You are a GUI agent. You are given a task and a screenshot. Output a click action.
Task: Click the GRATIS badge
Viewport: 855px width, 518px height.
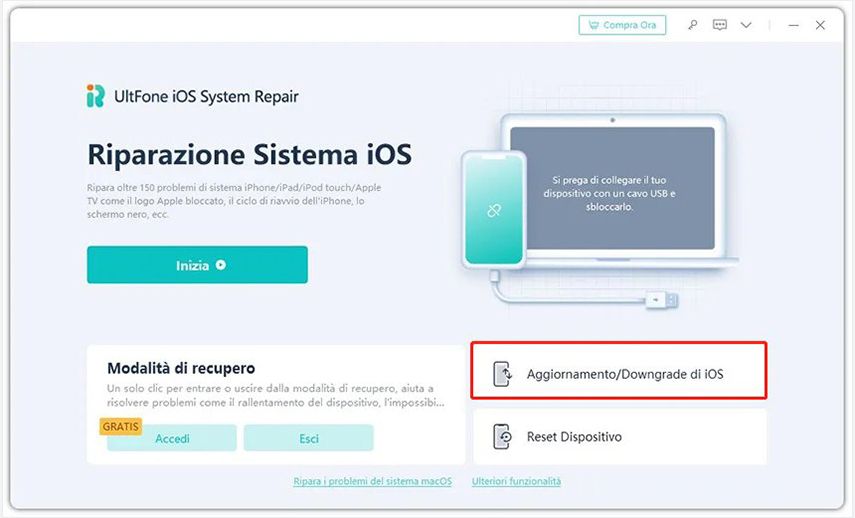[x=121, y=426]
